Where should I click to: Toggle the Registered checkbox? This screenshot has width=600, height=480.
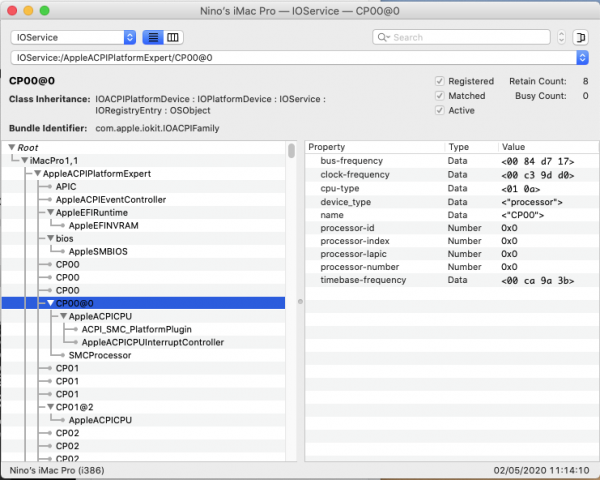pos(440,81)
